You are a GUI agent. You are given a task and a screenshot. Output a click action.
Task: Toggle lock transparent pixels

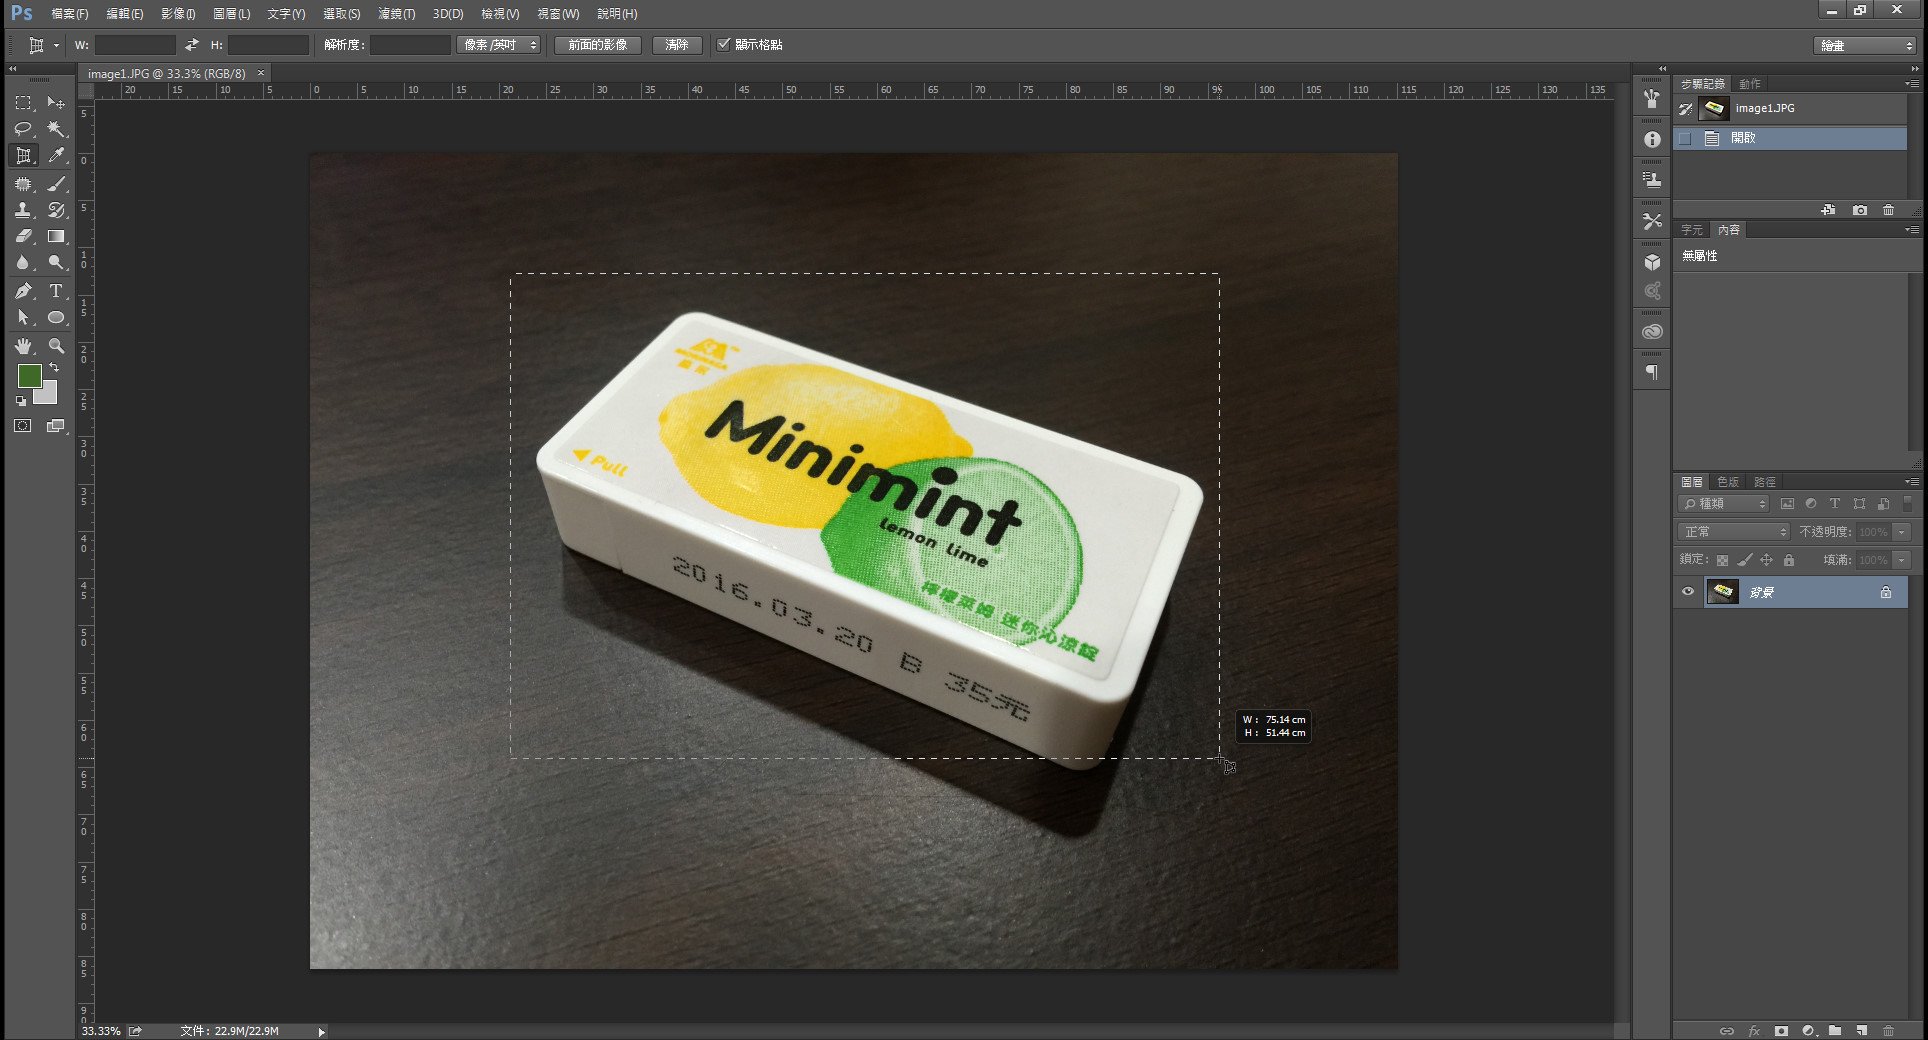pyautogui.click(x=1722, y=560)
